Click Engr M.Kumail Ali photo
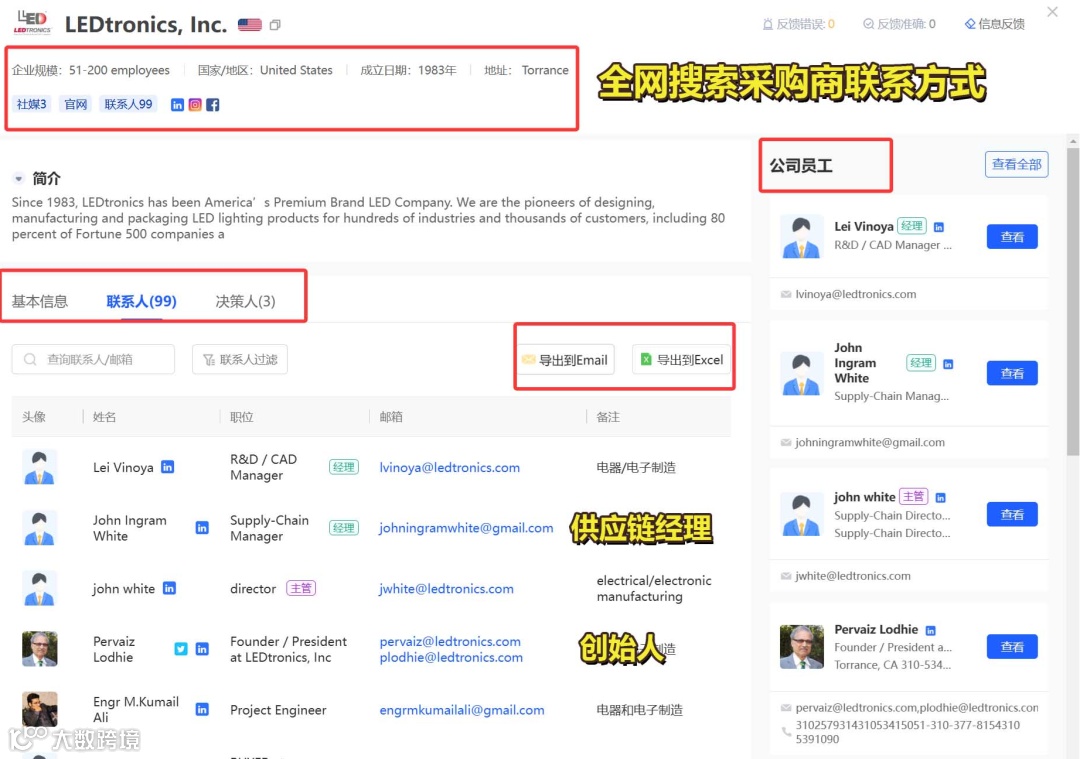Viewport: 1080px width, 759px height. pos(39,709)
